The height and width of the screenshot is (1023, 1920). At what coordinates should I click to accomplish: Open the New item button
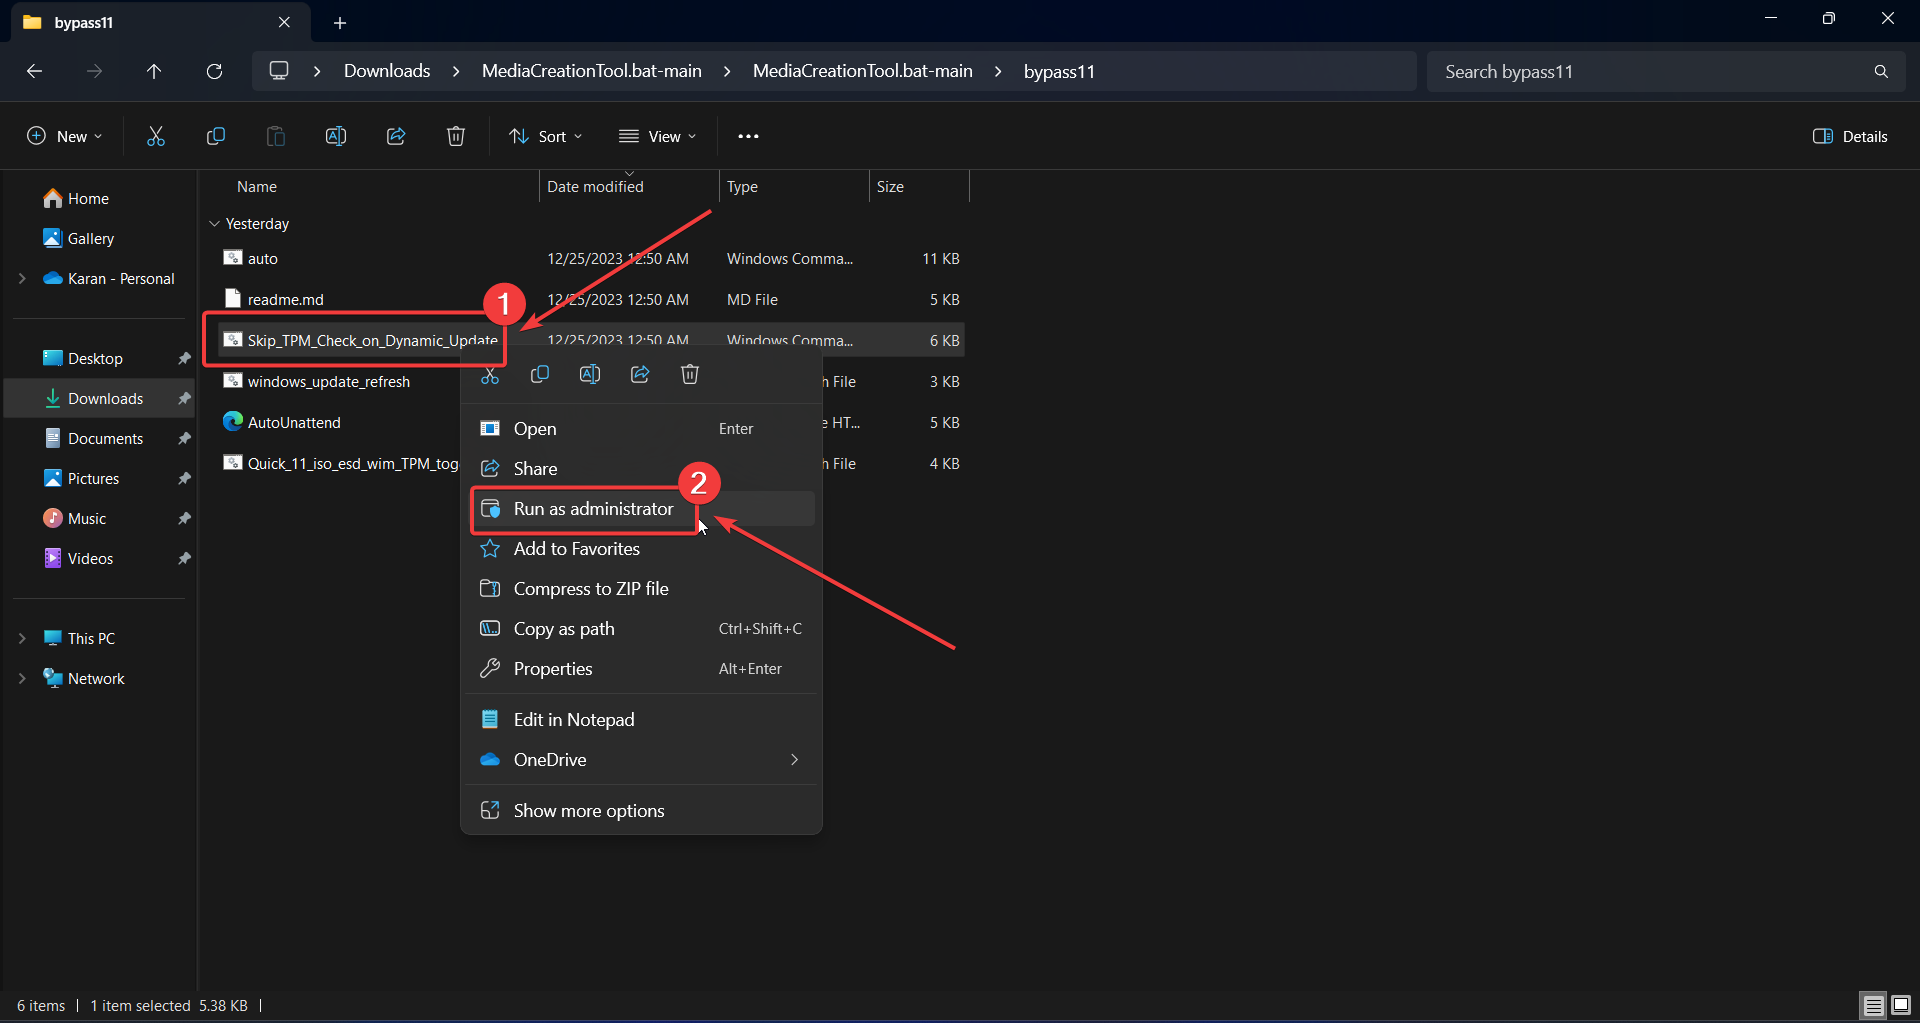(x=64, y=136)
